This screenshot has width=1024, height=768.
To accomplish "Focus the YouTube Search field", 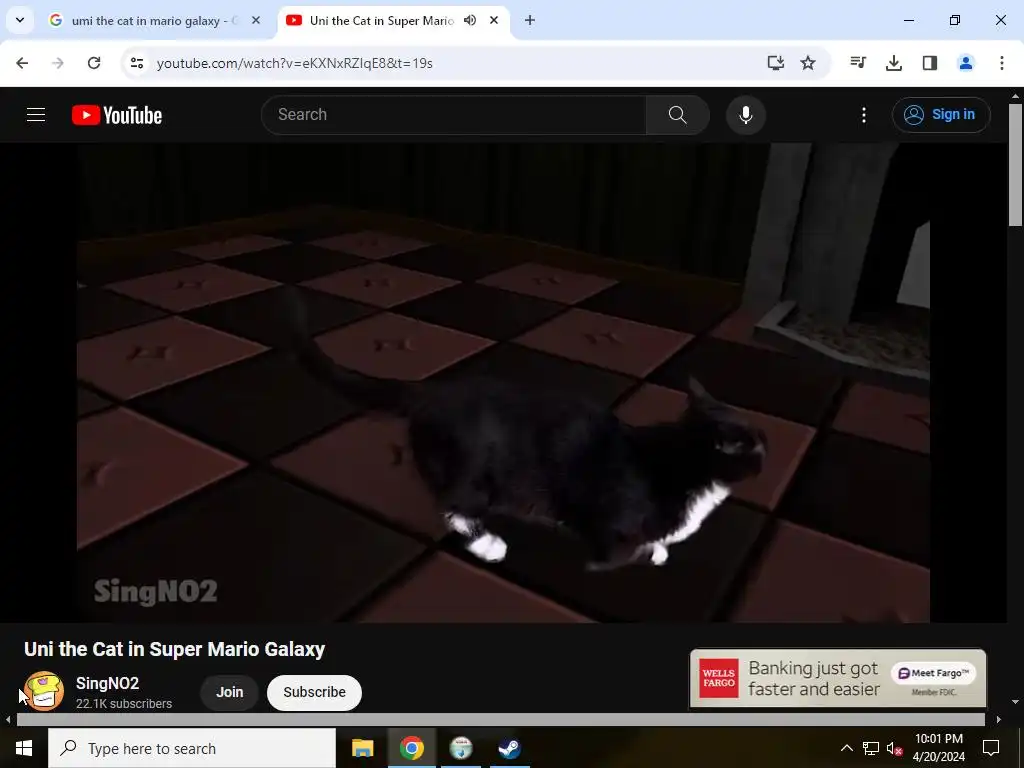I will point(454,115).
